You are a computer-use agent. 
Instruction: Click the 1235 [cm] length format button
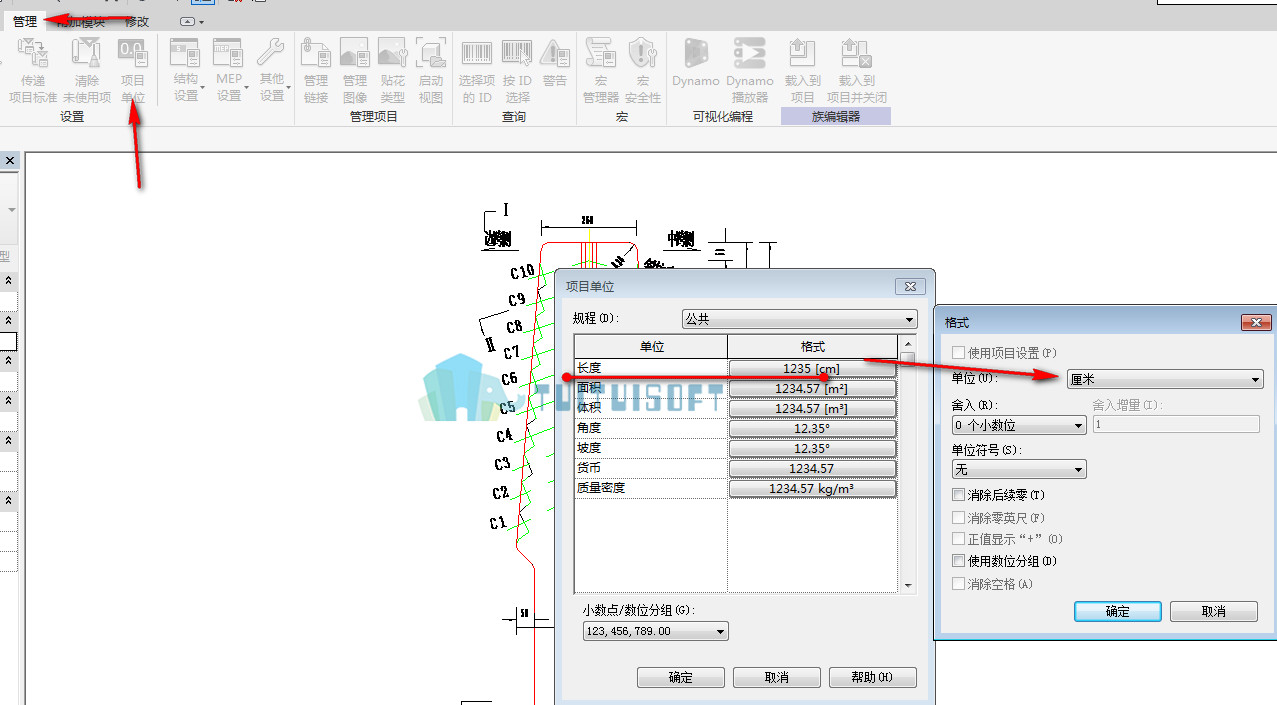pos(812,368)
